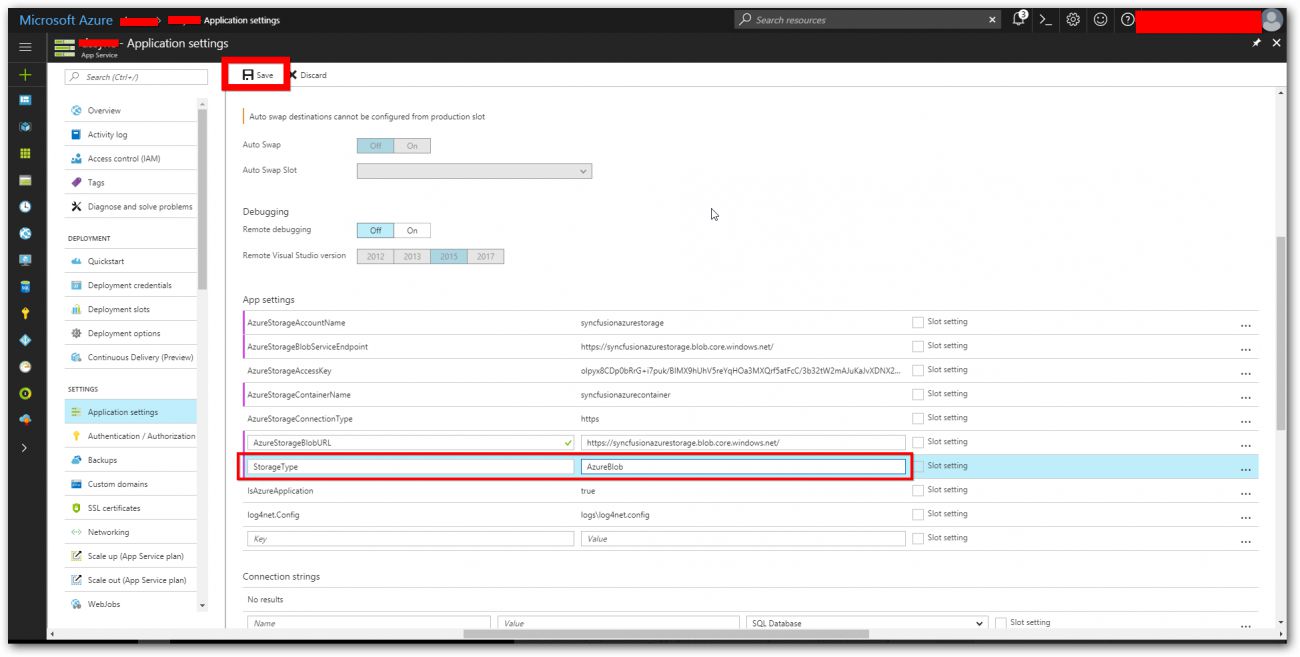The height and width of the screenshot is (657, 1300).
Task: Turn Auto Swap On
Action: (412, 146)
